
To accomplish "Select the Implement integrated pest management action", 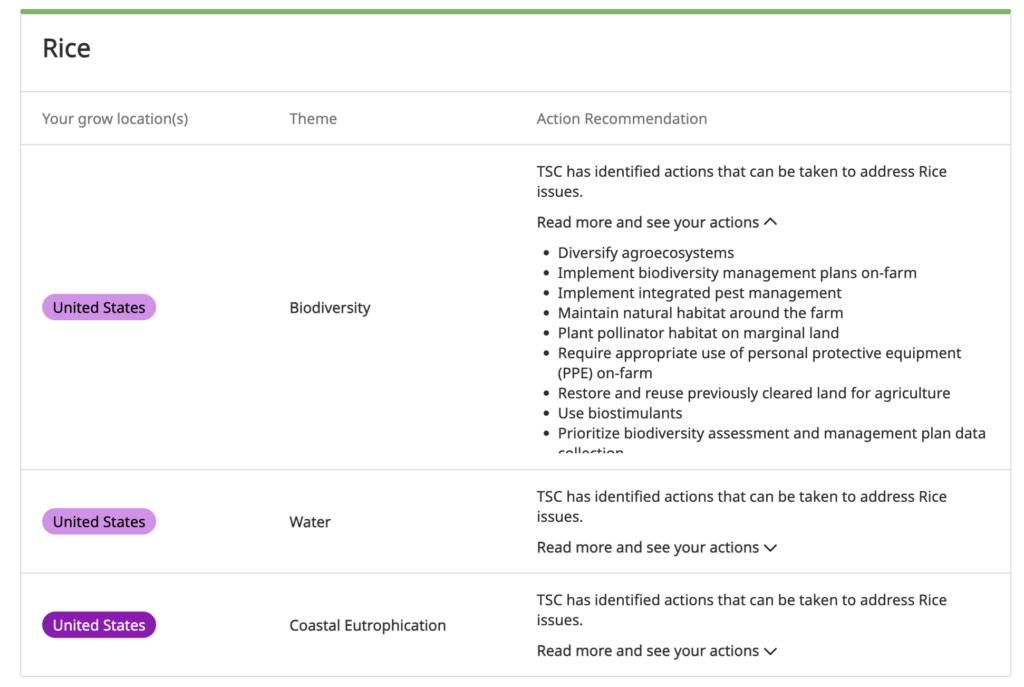I will click(x=699, y=292).
